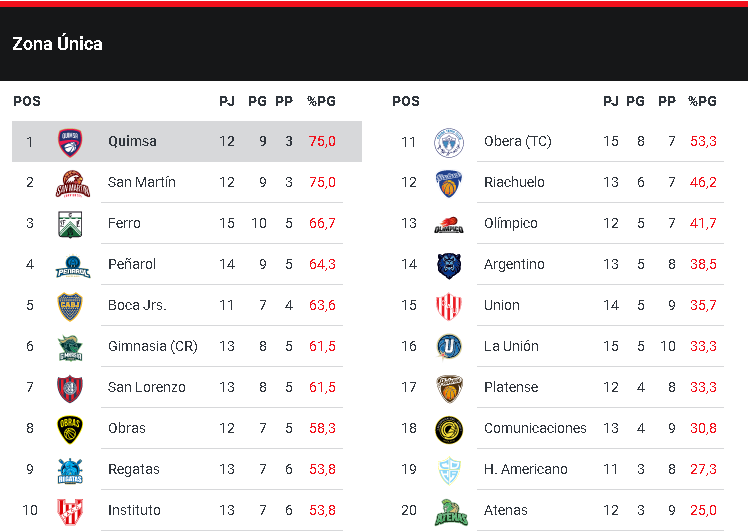Select the highlighted Quimsa 75,0 percentage cell

(322, 141)
